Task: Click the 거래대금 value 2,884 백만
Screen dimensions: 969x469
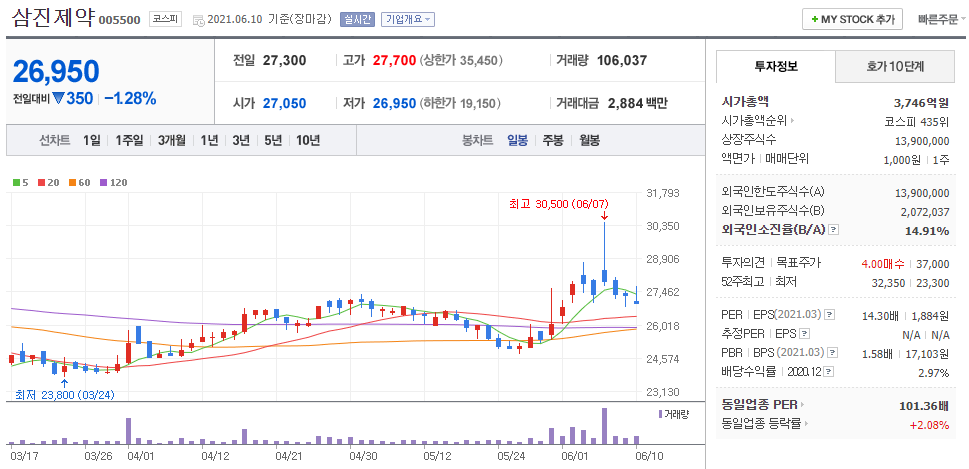Action: click(638, 103)
